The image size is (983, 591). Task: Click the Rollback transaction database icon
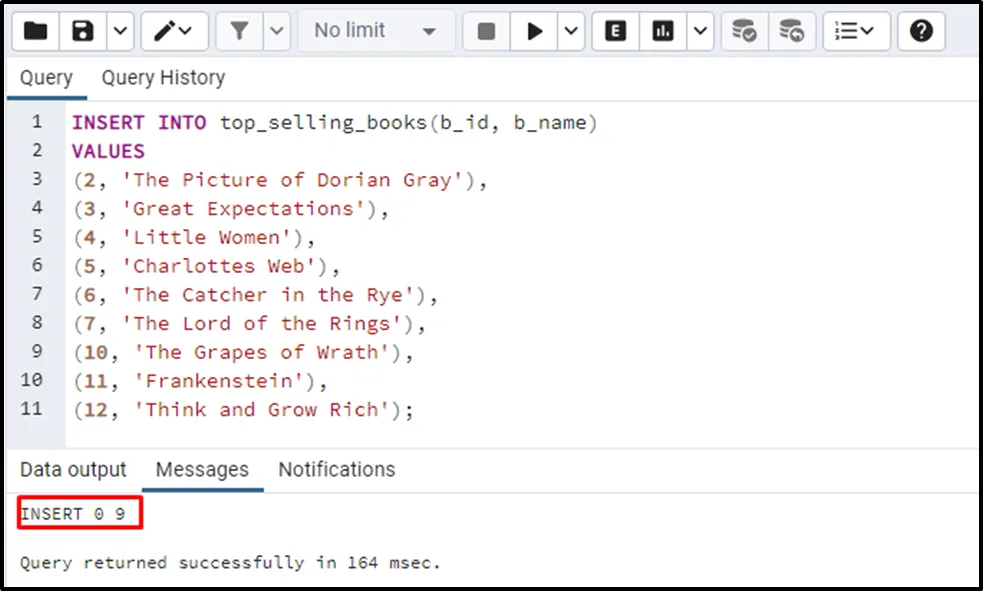(x=791, y=31)
